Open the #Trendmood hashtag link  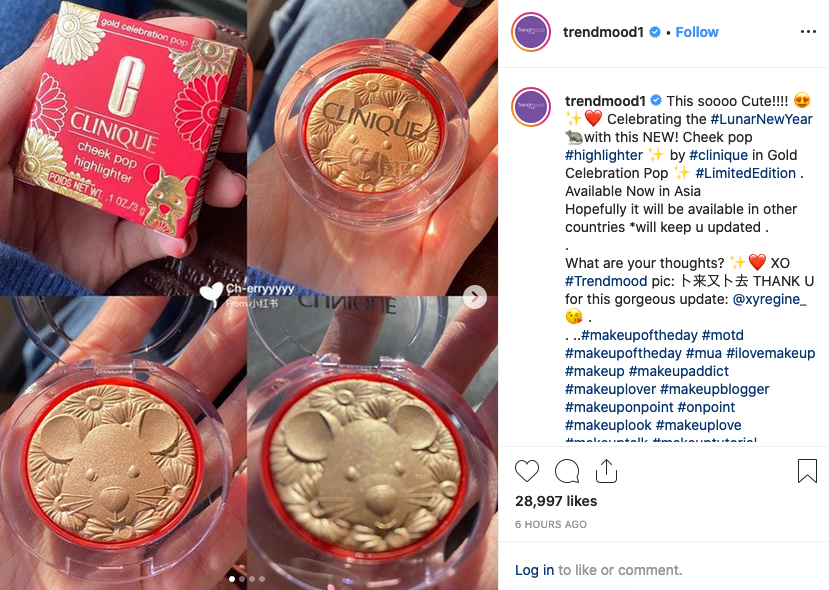pos(606,281)
